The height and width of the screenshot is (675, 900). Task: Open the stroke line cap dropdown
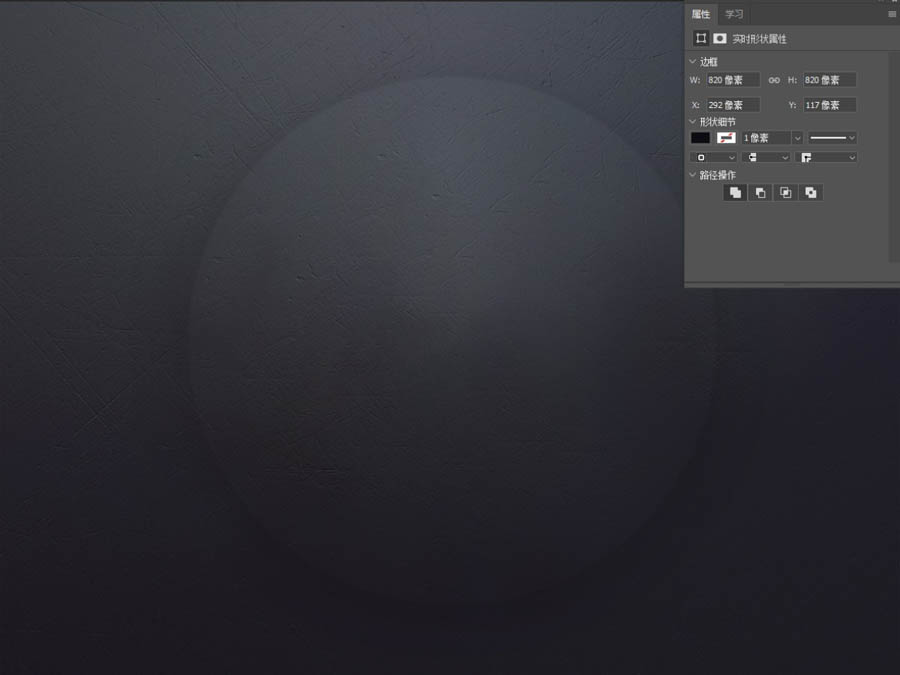tap(766, 157)
